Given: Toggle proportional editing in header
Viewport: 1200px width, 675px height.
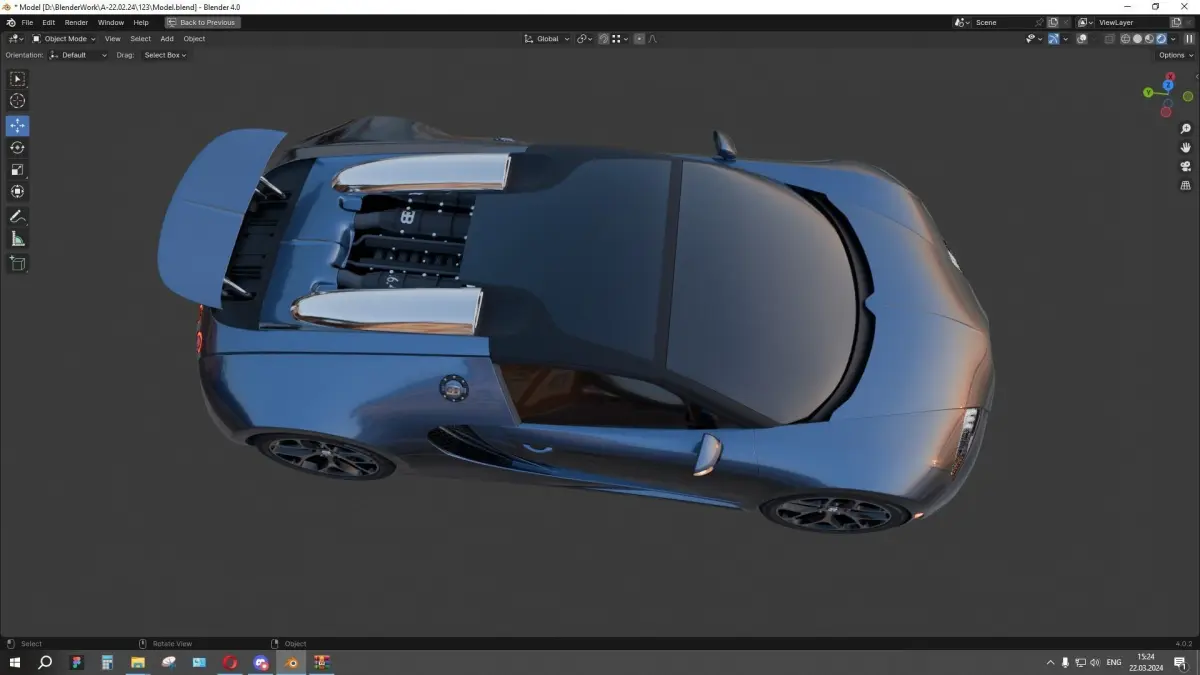Looking at the screenshot, I should tap(639, 39).
